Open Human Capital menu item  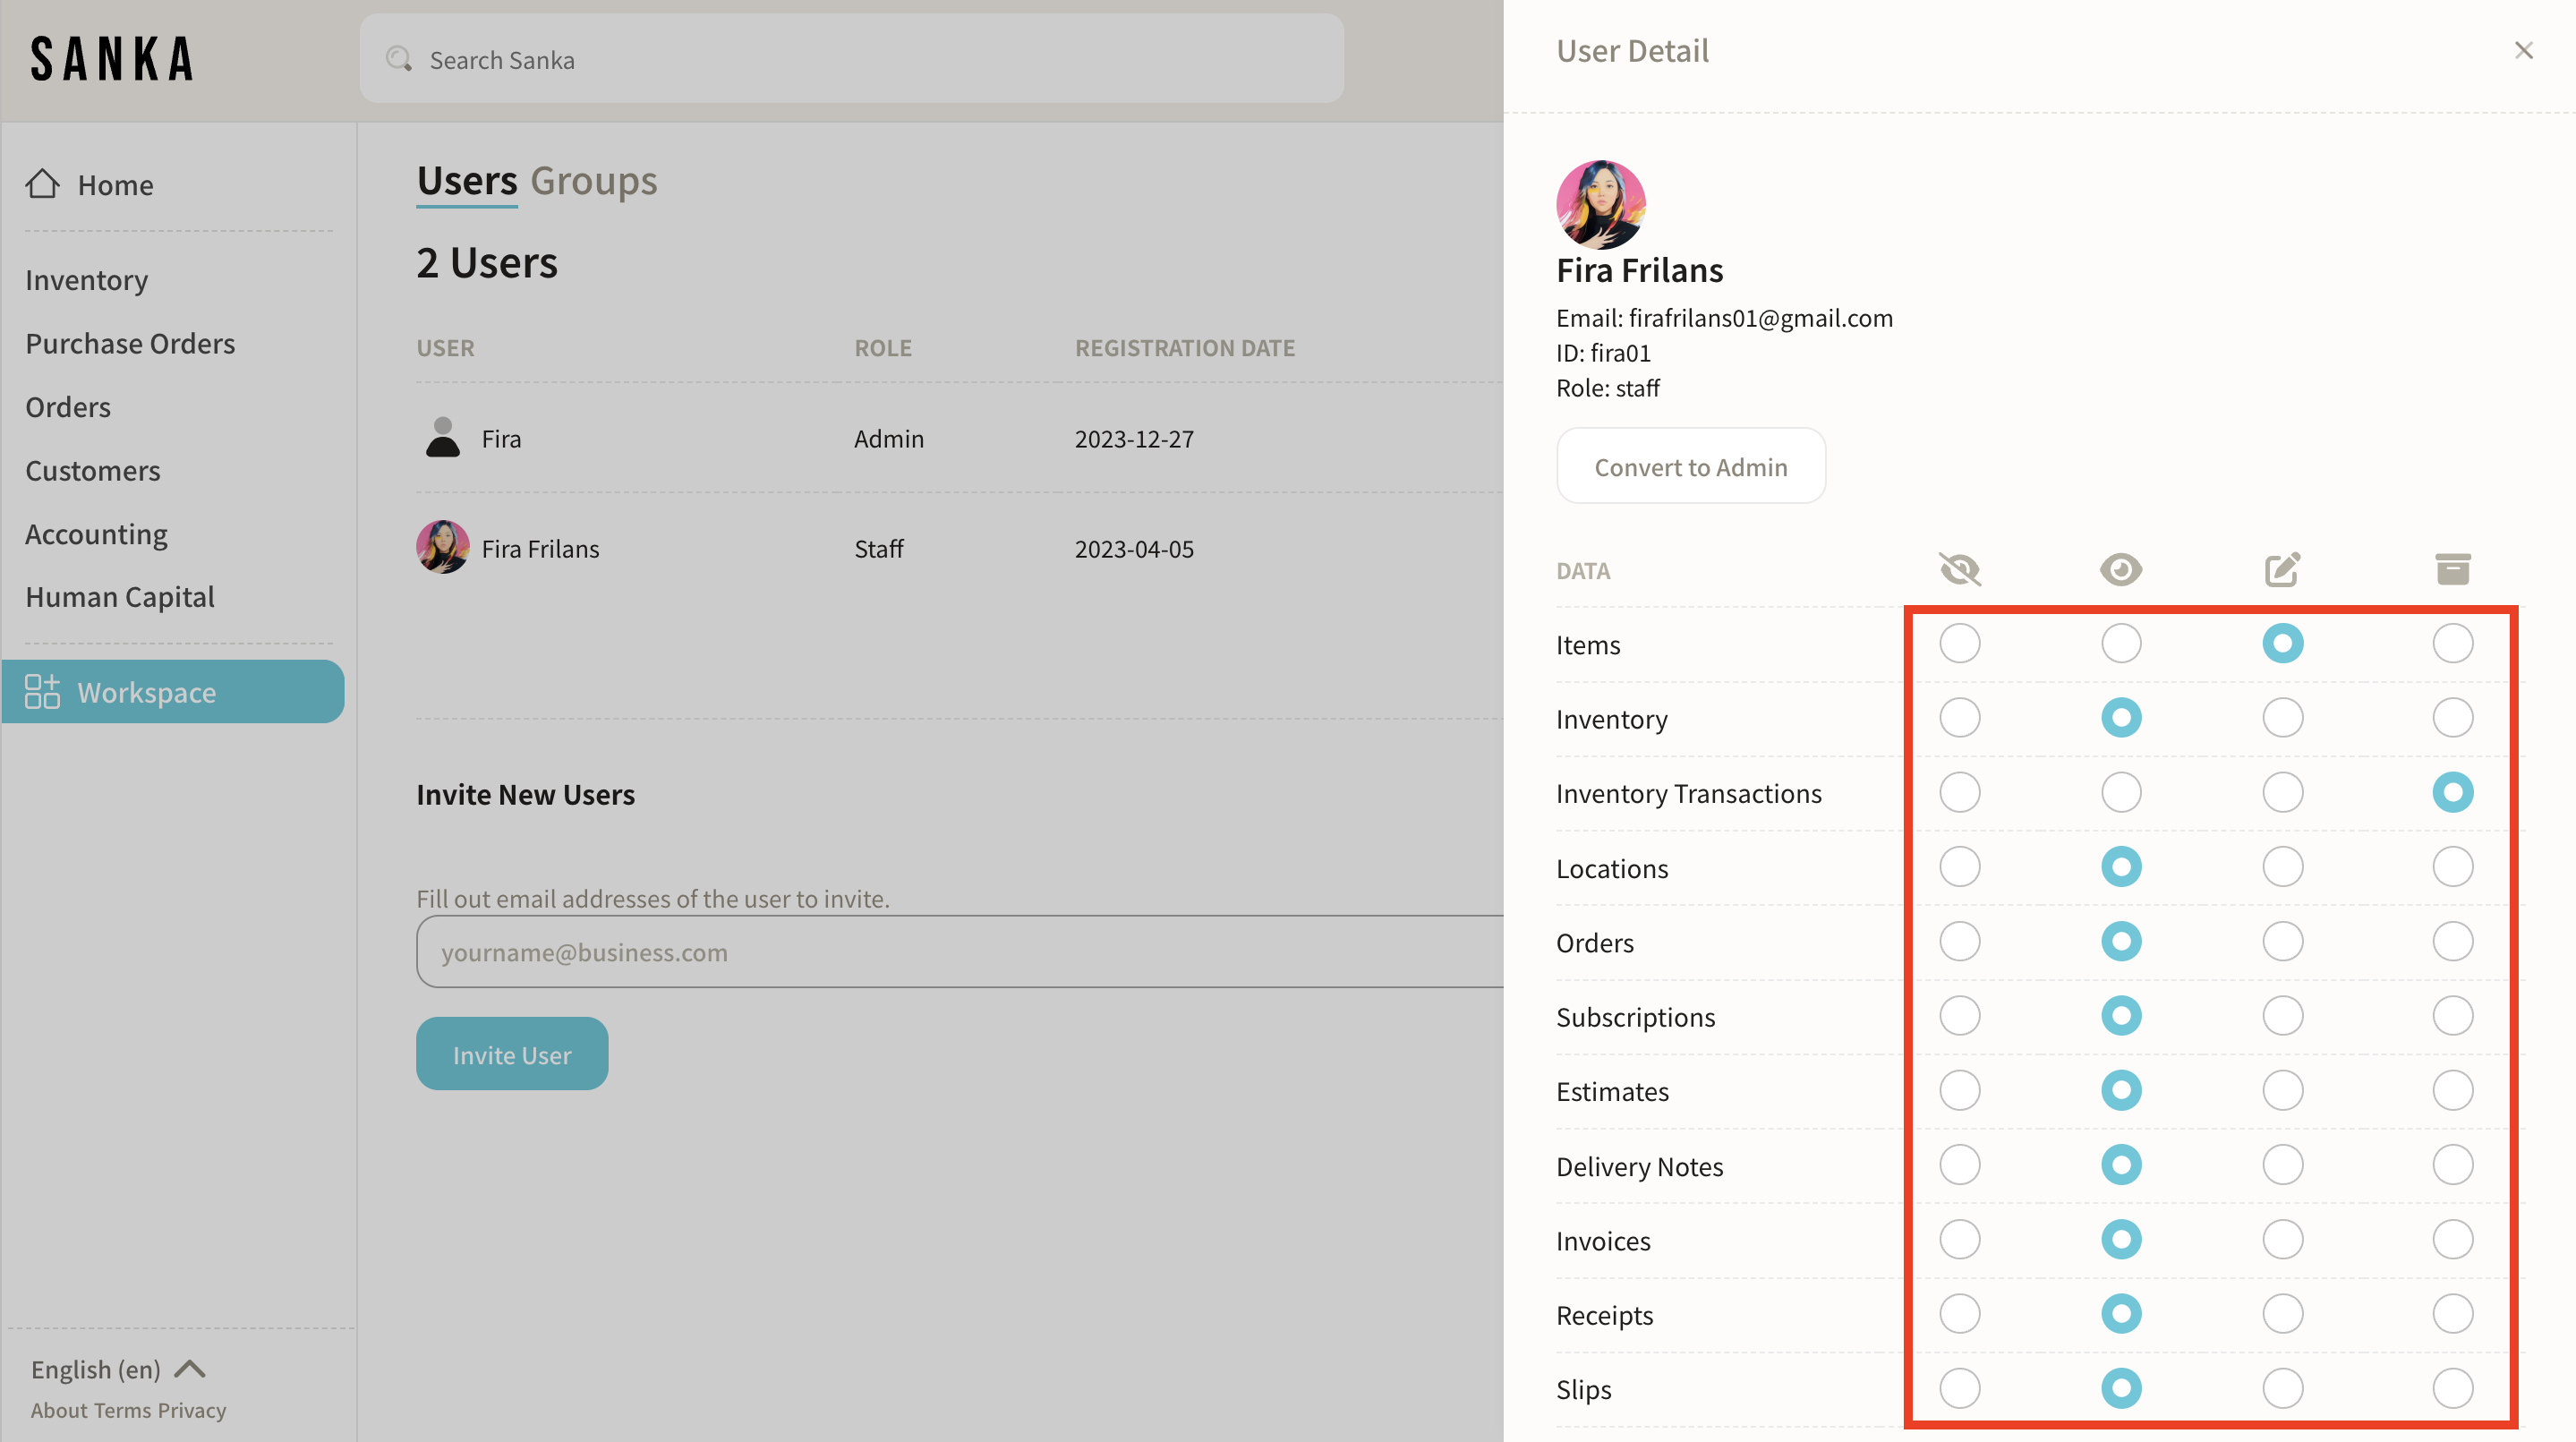(120, 597)
